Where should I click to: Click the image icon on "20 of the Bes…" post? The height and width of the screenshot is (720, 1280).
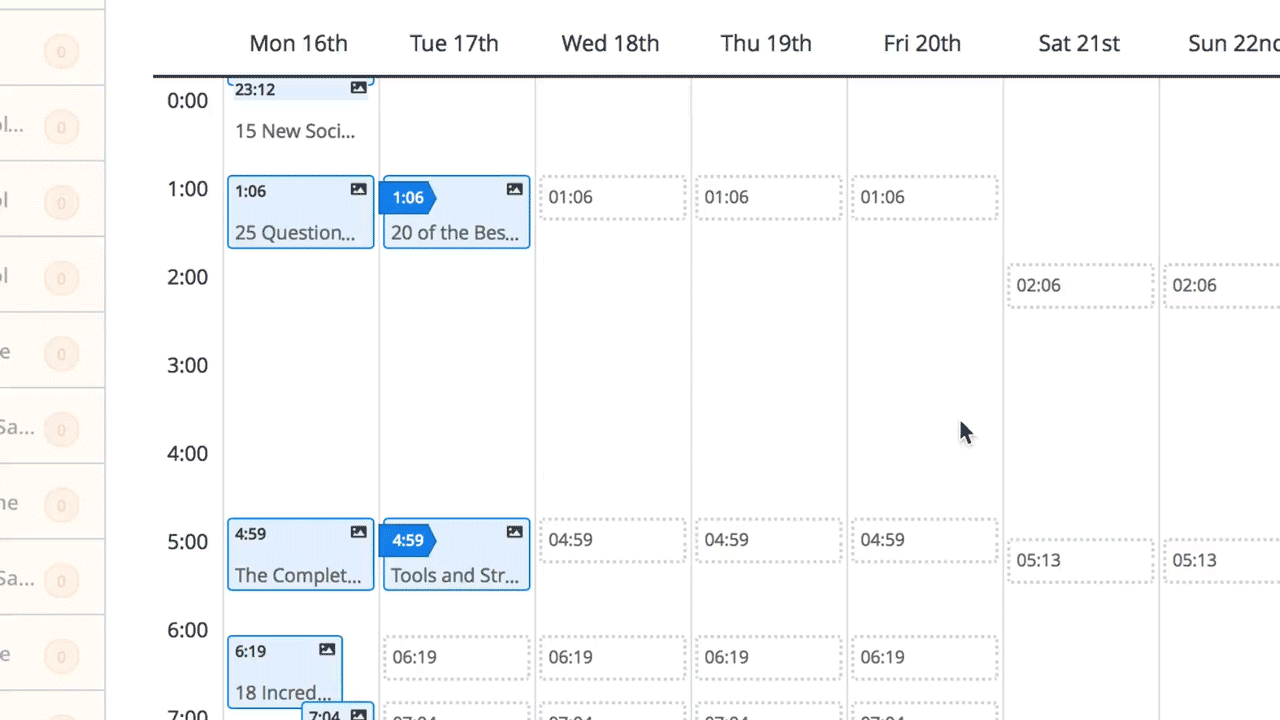(x=514, y=189)
